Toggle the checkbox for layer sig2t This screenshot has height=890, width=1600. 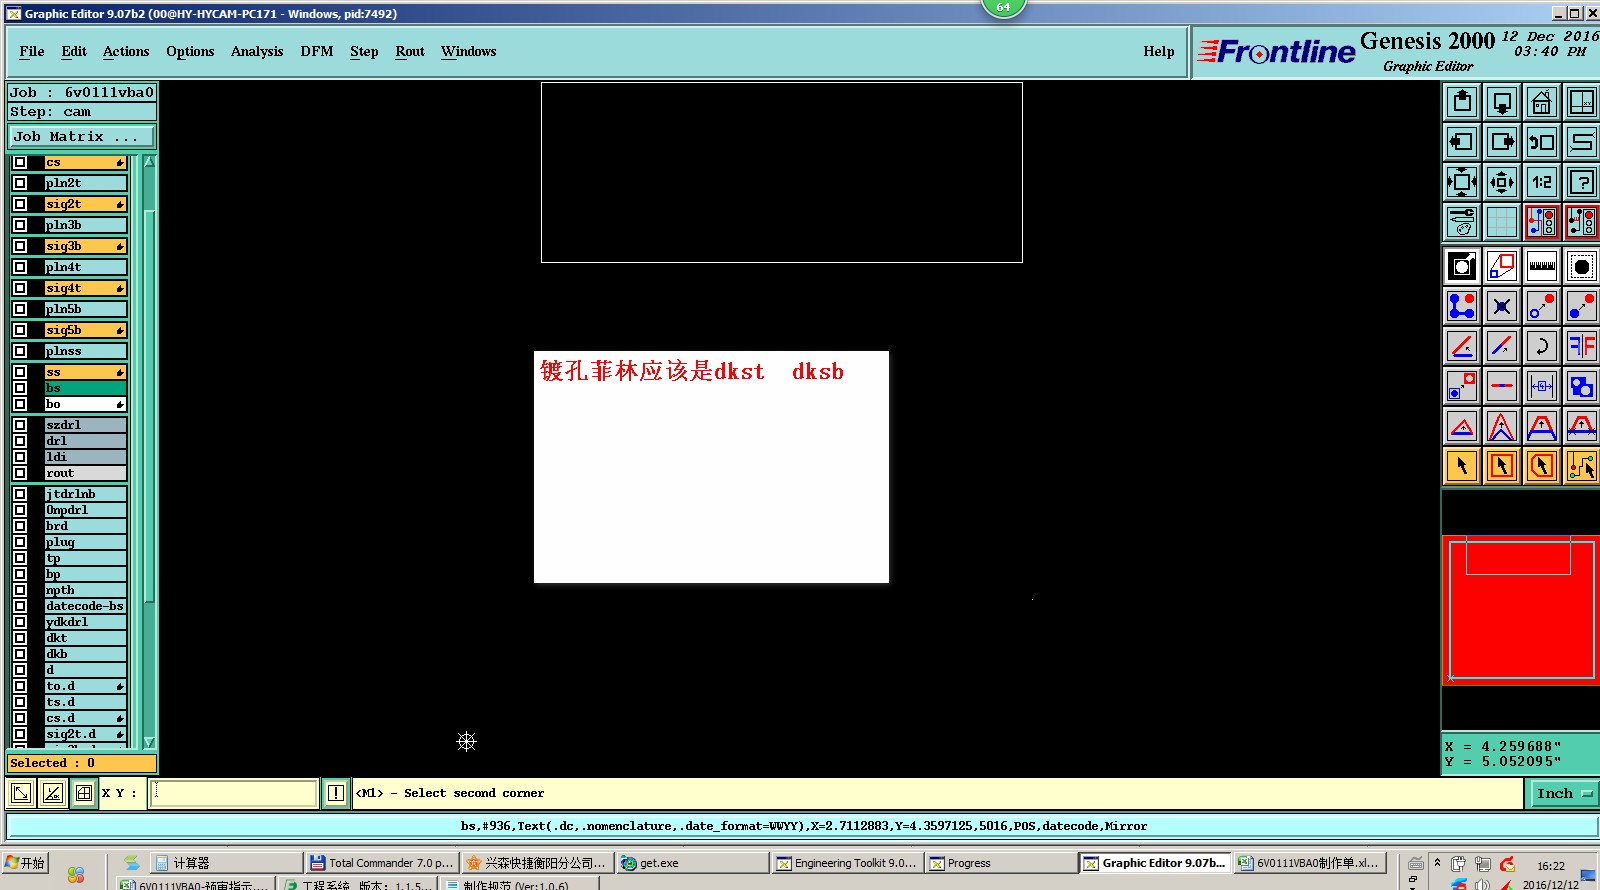[20, 204]
